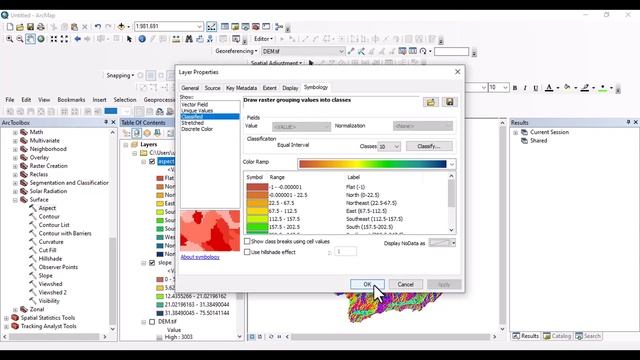This screenshot has width=640, height=360.
Task: Open the Bookmarks menu
Action: coord(71,100)
